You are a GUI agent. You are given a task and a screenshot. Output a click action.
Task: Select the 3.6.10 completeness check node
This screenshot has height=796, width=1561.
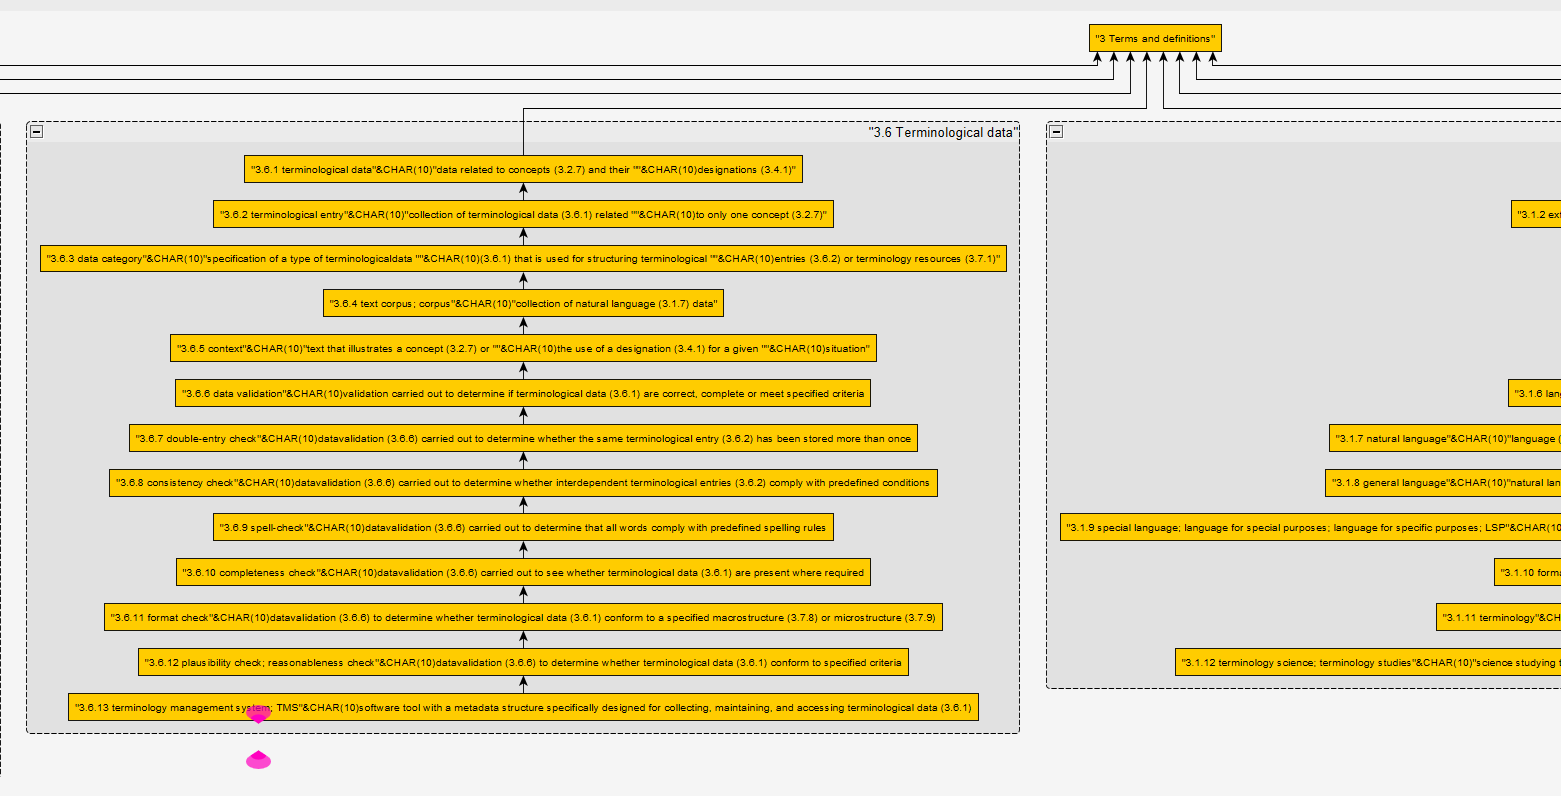(523, 573)
